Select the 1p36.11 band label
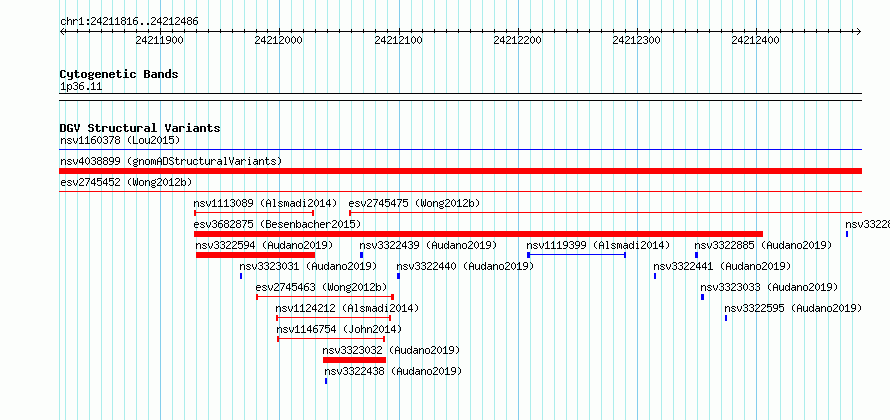This screenshot has width=890, height=420. [x=81, y=87]
